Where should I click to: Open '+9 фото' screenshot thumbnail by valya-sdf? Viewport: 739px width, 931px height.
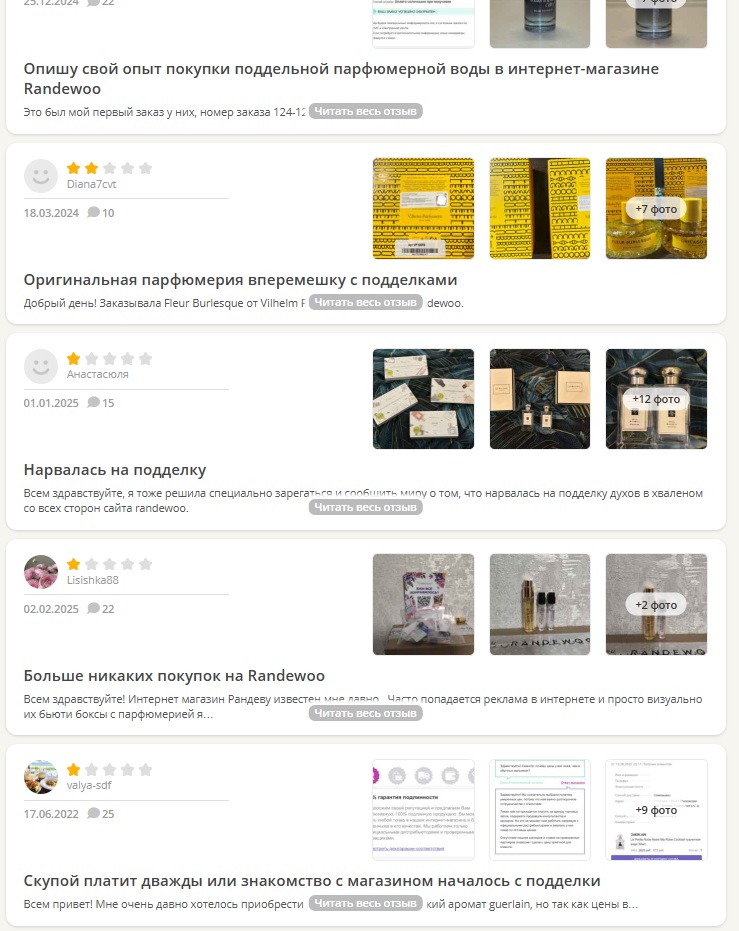coord(656,810)
